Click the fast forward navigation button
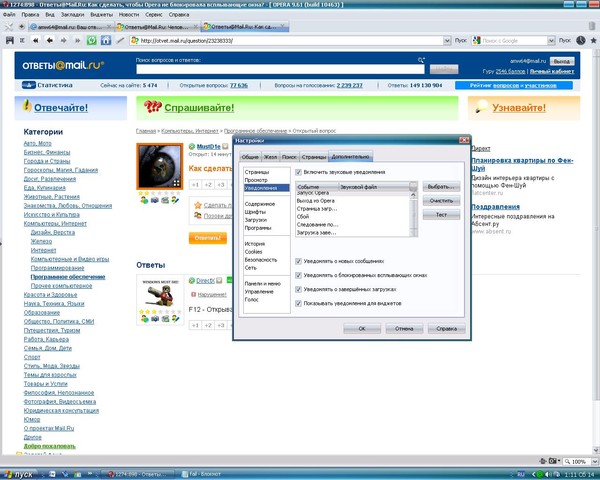The image size is (600, 480). (x=78, y=40)
